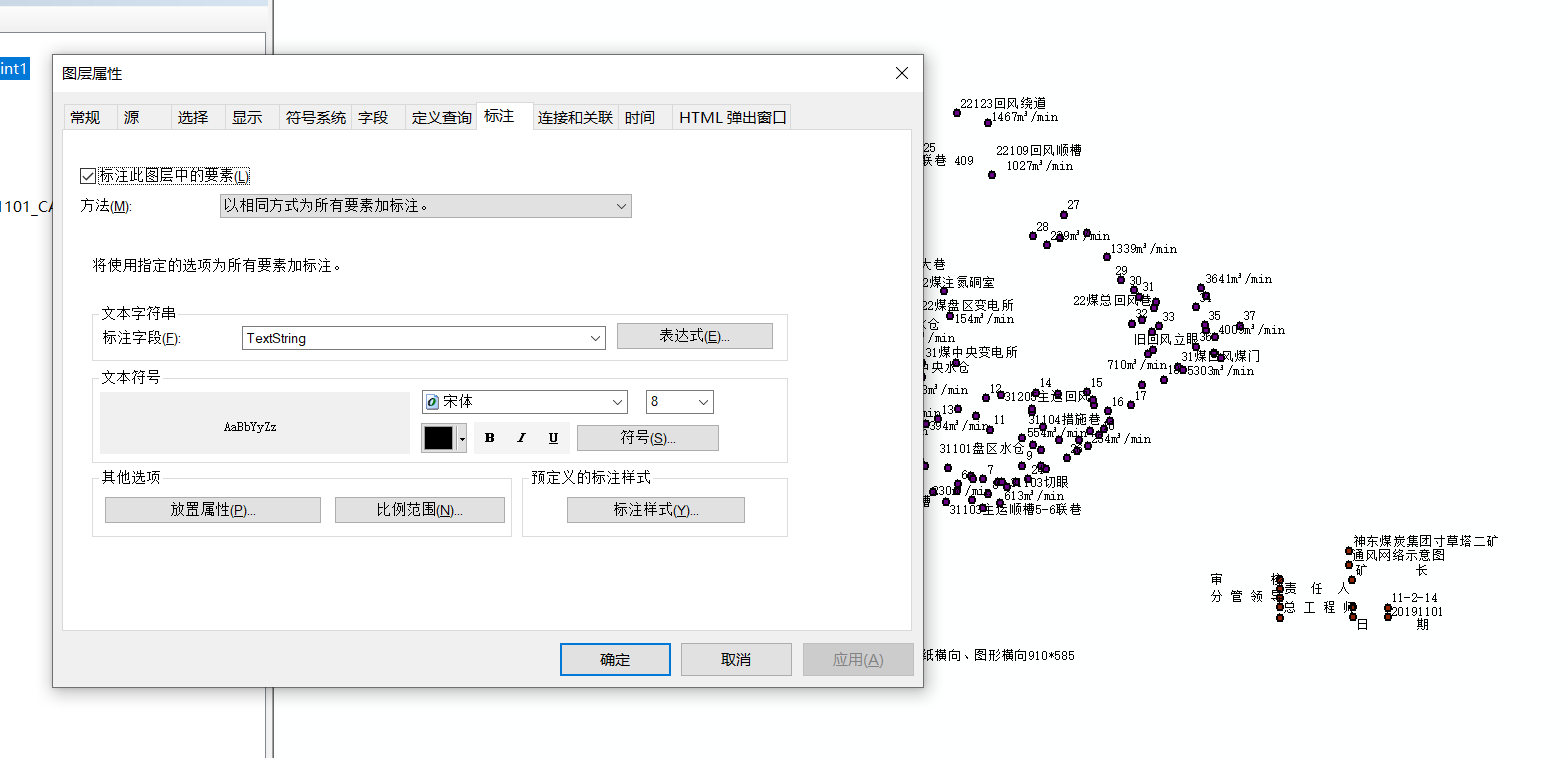The image size is (1567, 758).
Task: Click the 放置属性 placement properties button
Action: pos(211,510)
